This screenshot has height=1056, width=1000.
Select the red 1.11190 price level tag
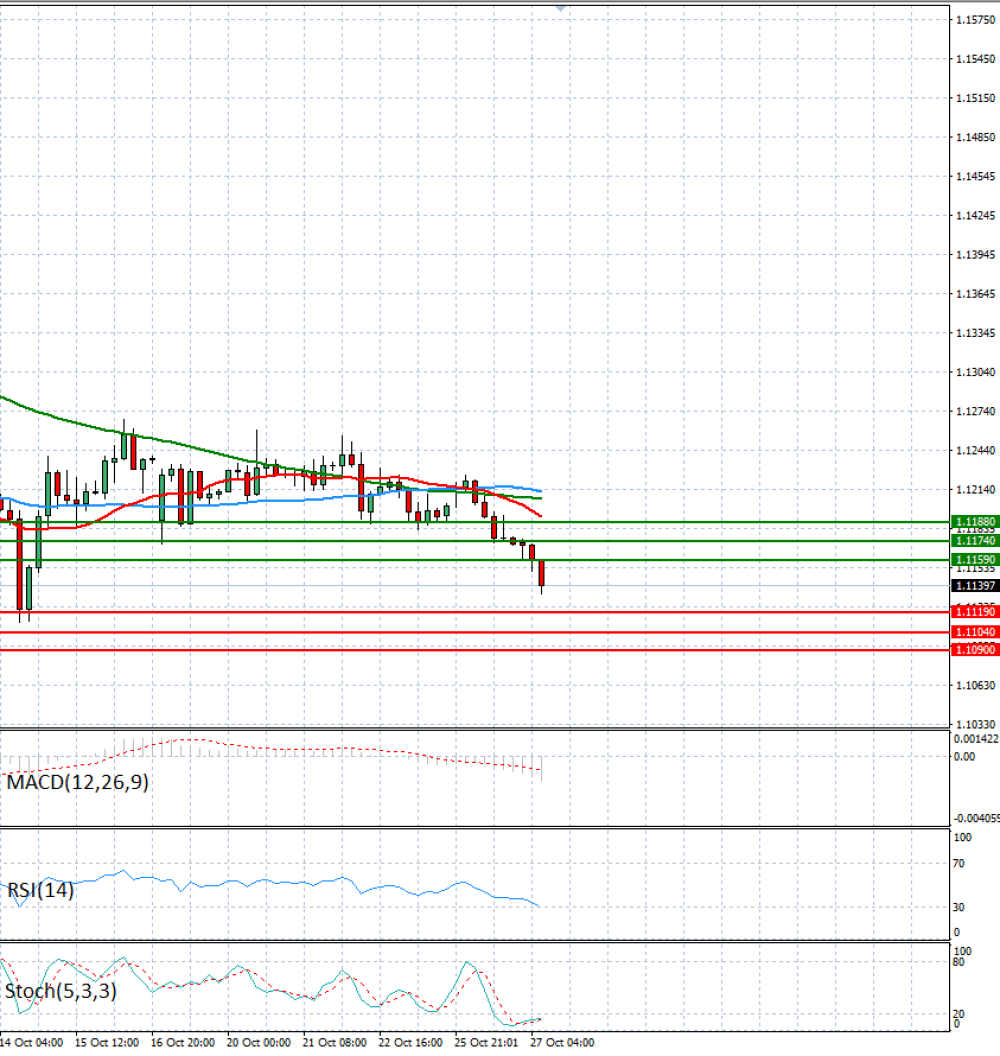click(x=975, y=612)
